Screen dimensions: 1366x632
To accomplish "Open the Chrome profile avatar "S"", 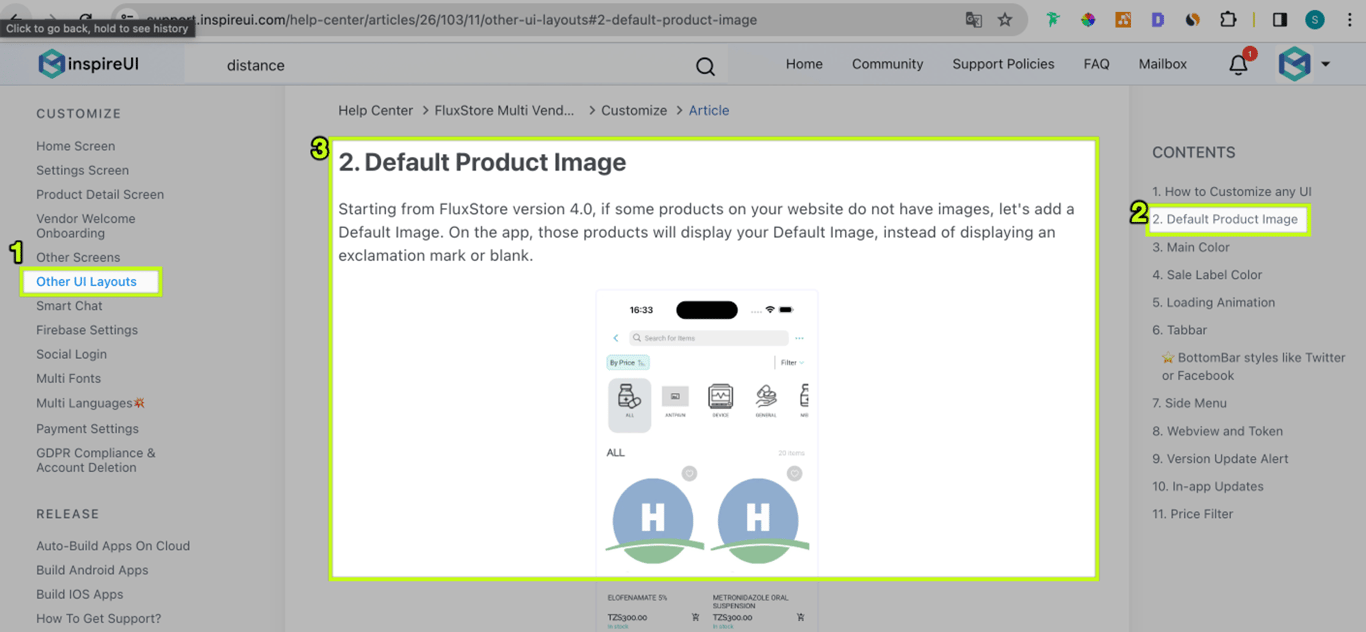I will point(1315,19).
